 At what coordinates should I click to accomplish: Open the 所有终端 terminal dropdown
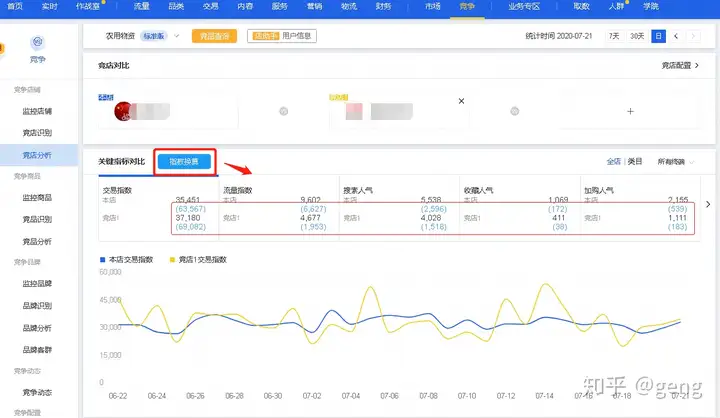click(x=676, y=162)
